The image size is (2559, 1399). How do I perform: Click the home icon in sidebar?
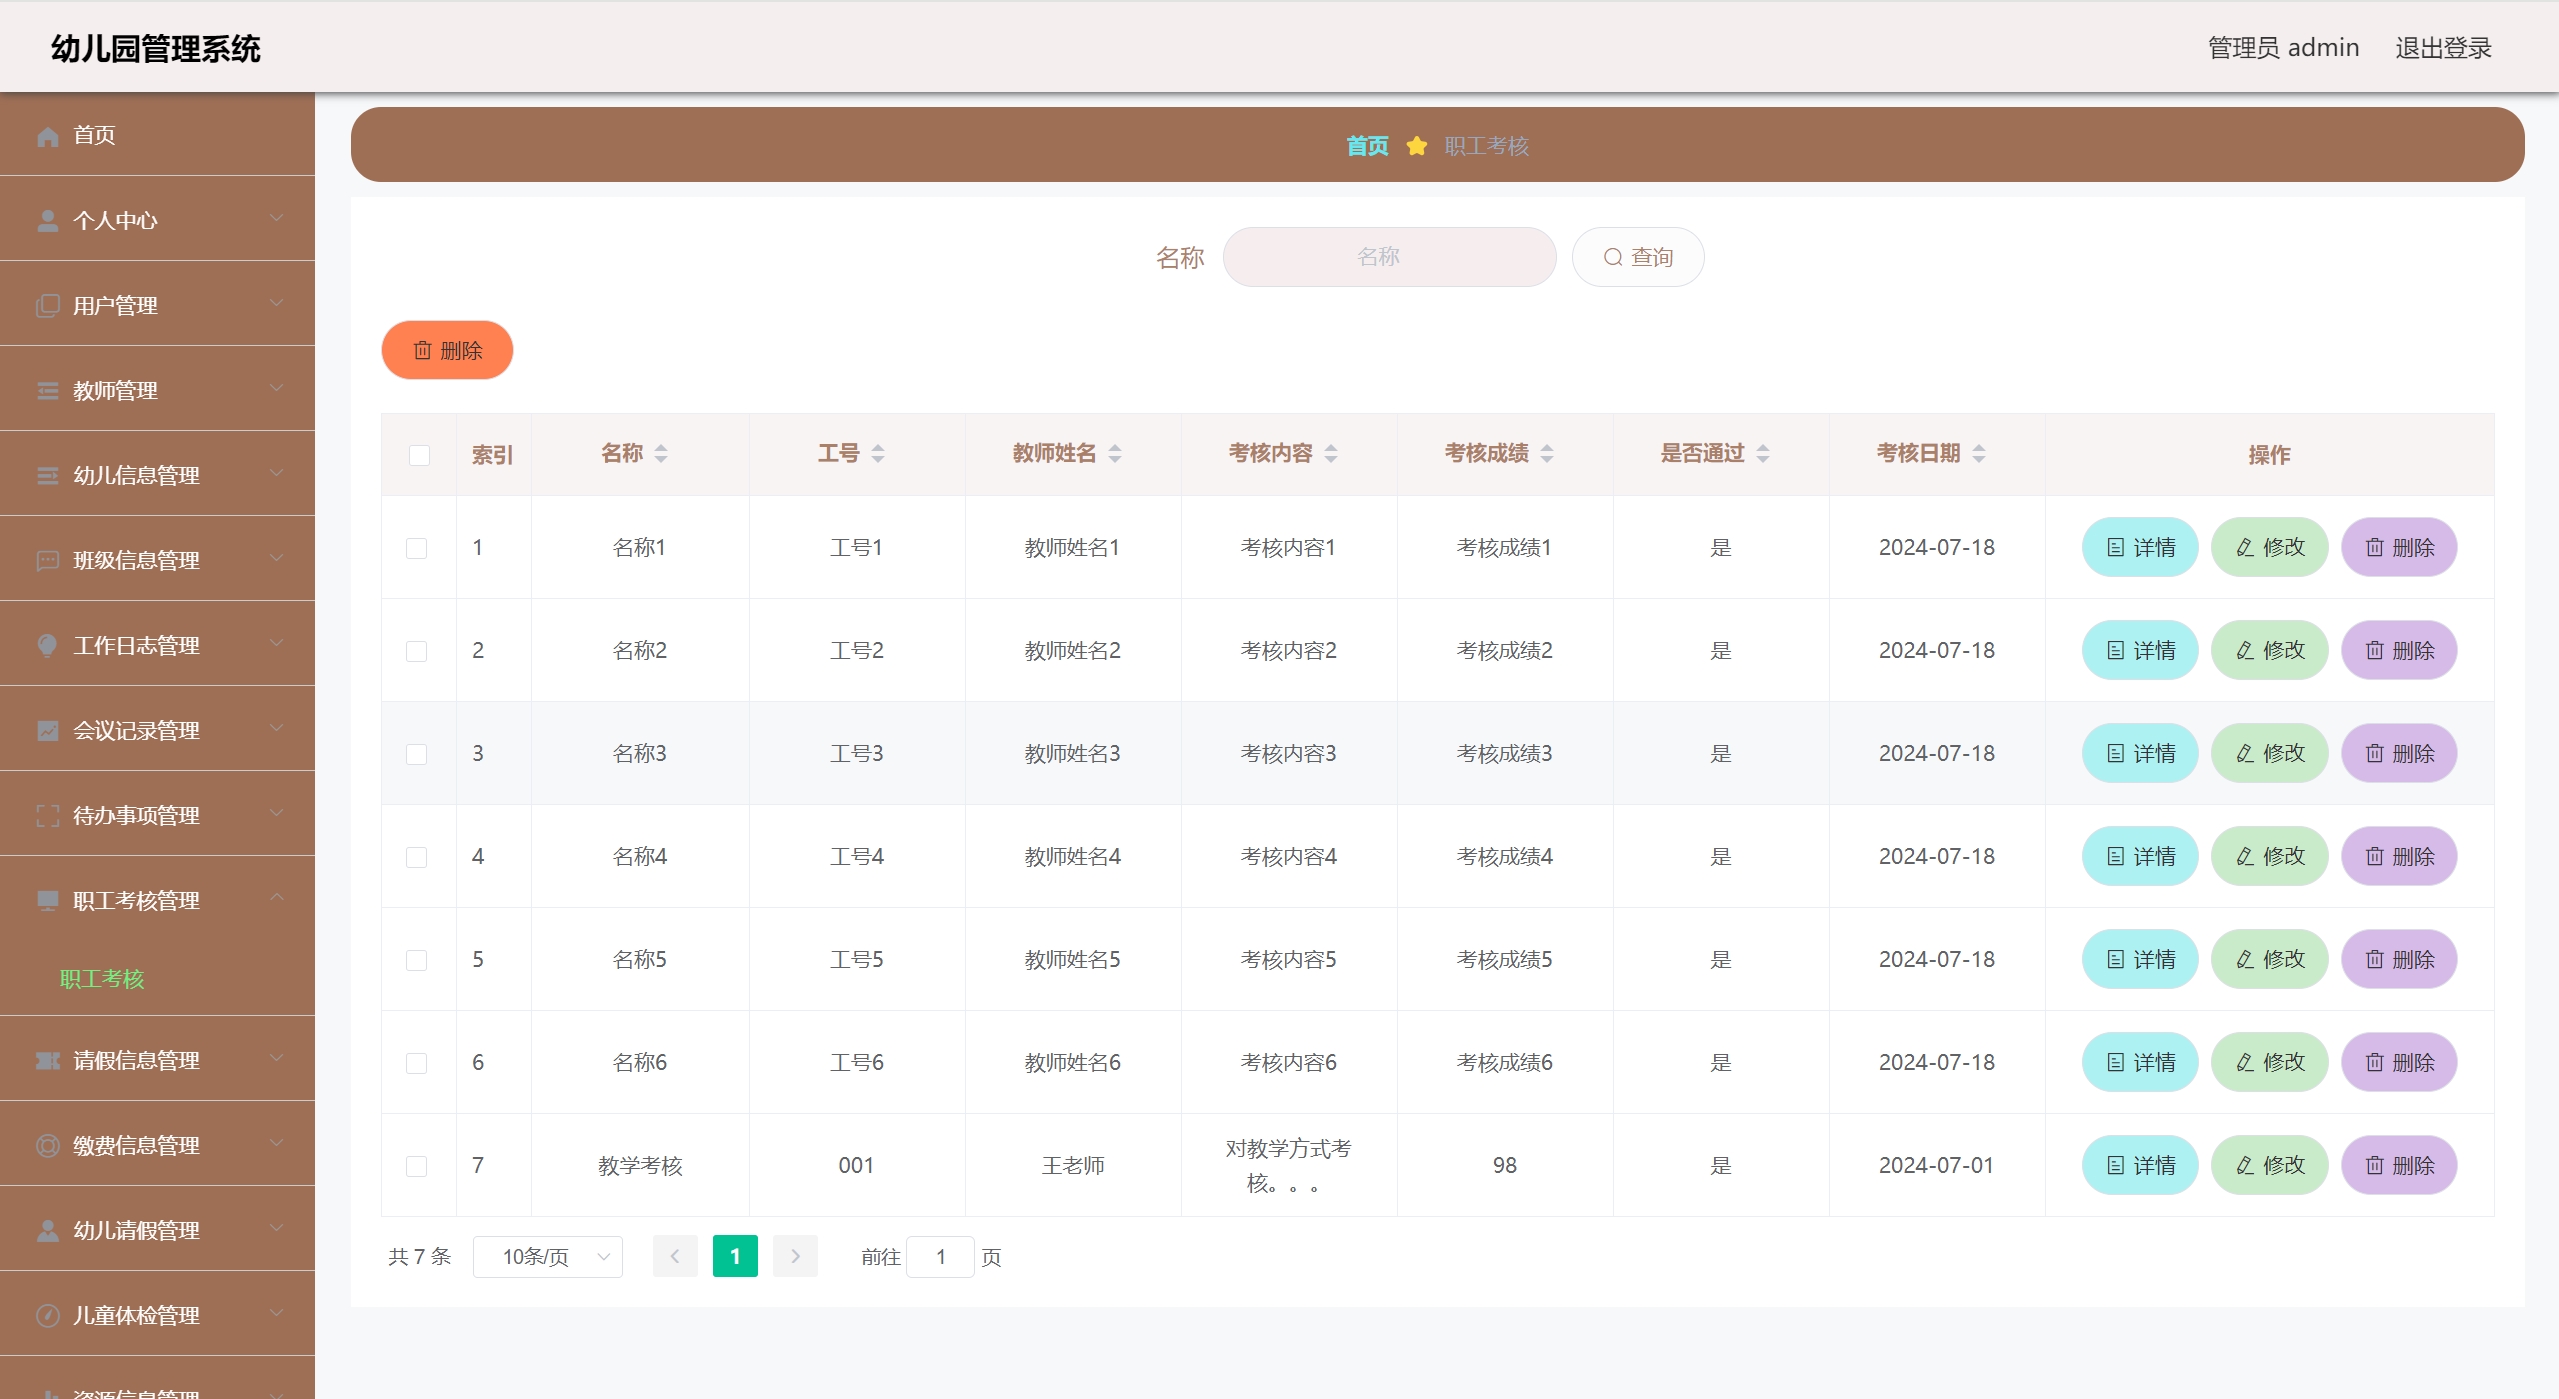[47, 136]
